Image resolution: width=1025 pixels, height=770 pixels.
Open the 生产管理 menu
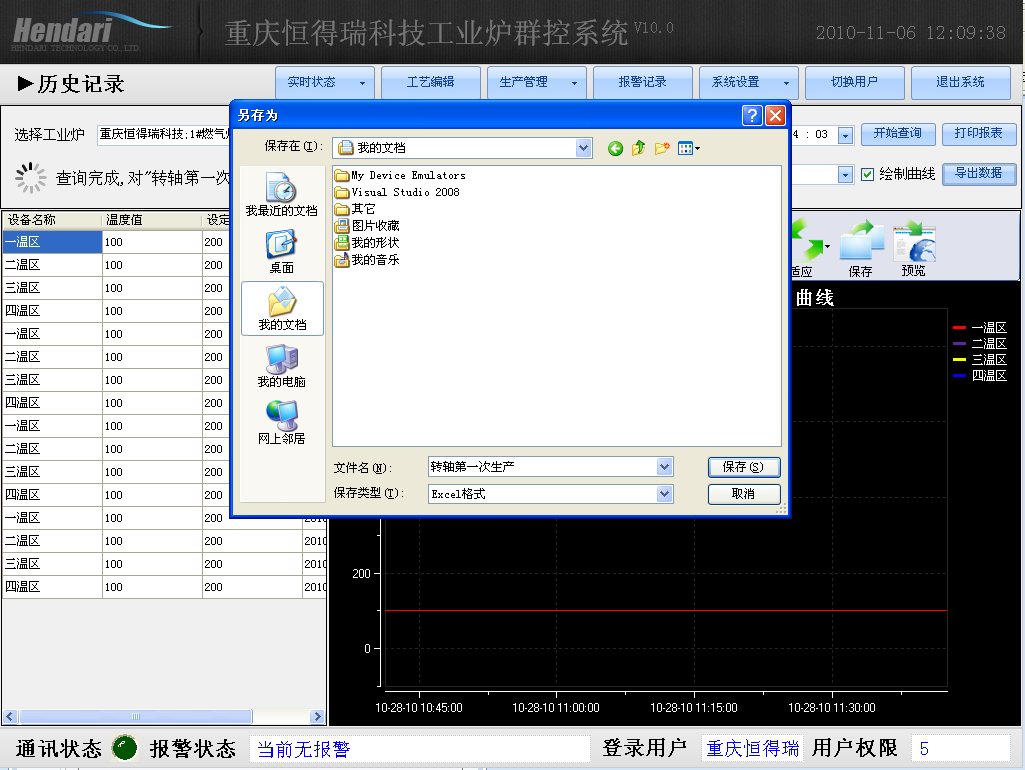tap(535, 83)
